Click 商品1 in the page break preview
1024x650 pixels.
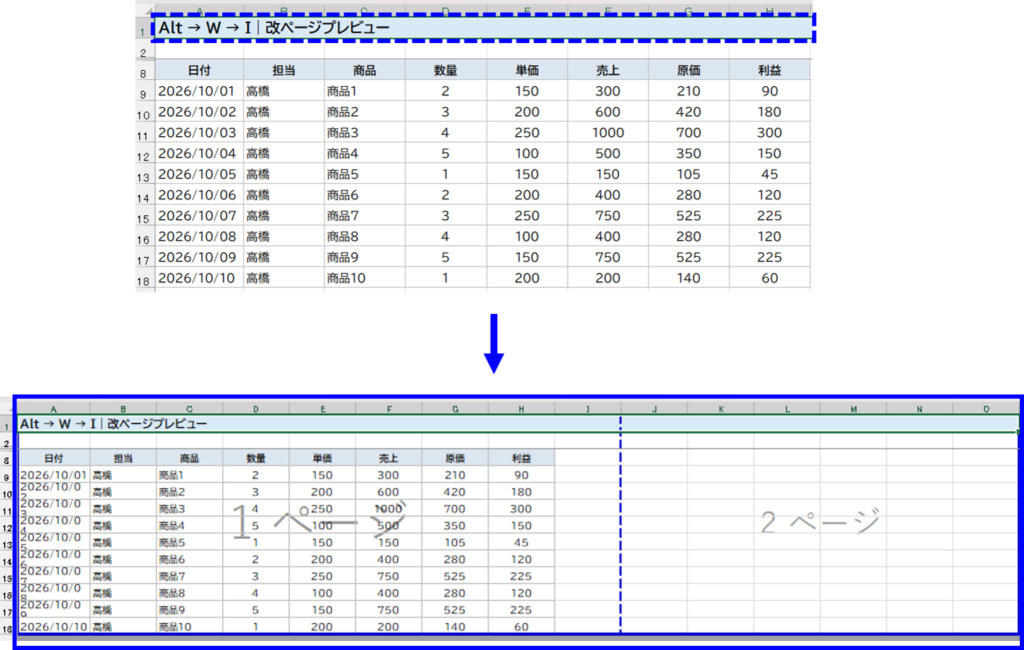pos(189,476)
